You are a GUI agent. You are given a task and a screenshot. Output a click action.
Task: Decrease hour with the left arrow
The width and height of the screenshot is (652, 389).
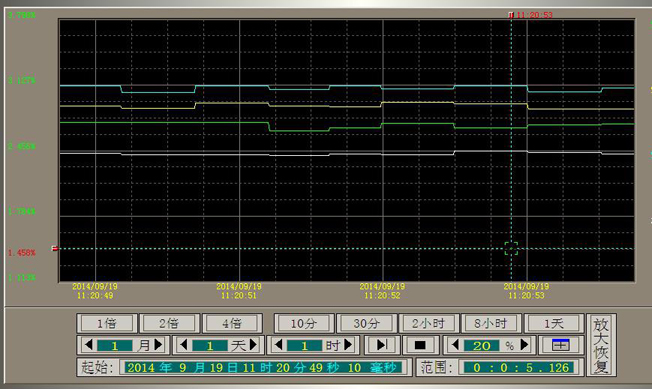(x=279, y=345)
